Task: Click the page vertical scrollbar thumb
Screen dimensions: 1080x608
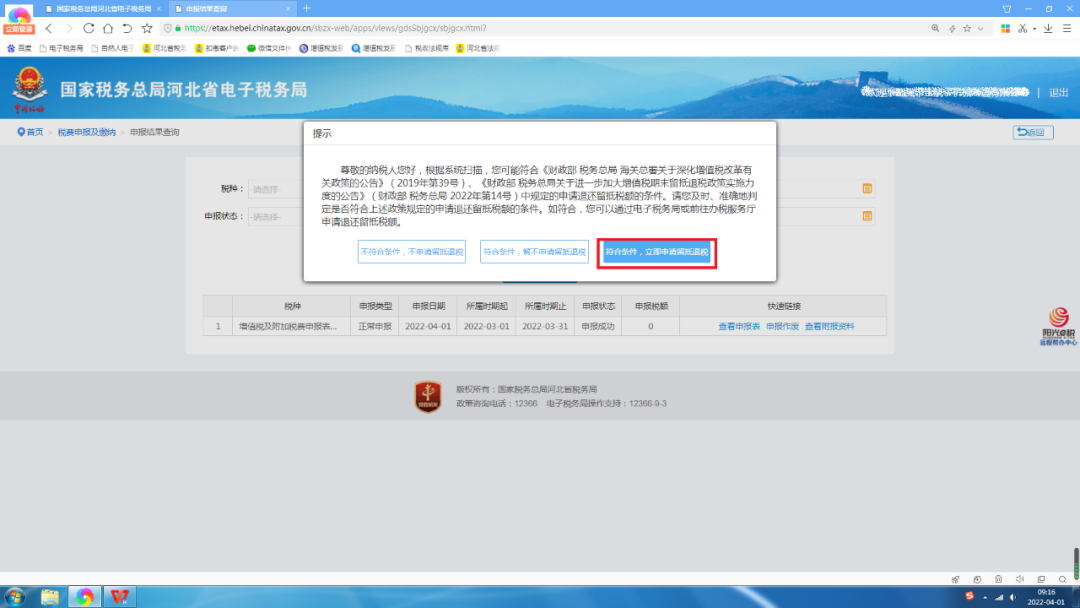Action: (1076, 563)
